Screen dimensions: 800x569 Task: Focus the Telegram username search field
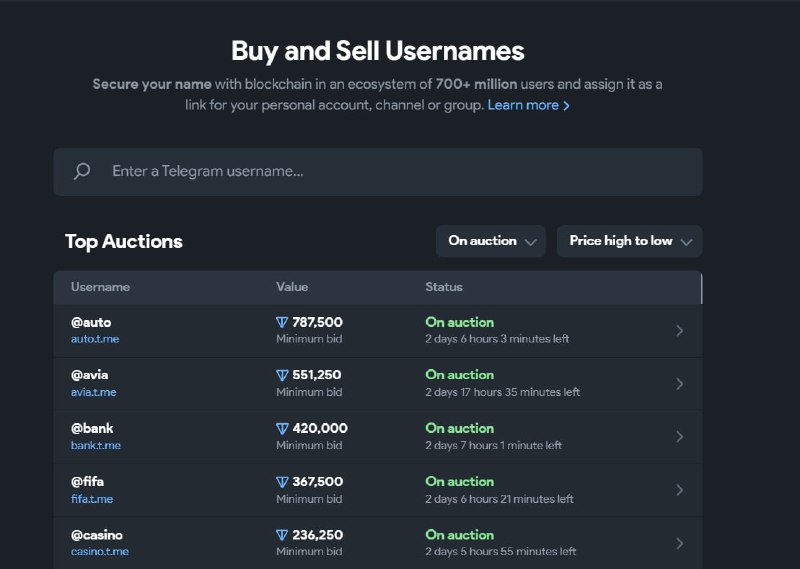378,172
